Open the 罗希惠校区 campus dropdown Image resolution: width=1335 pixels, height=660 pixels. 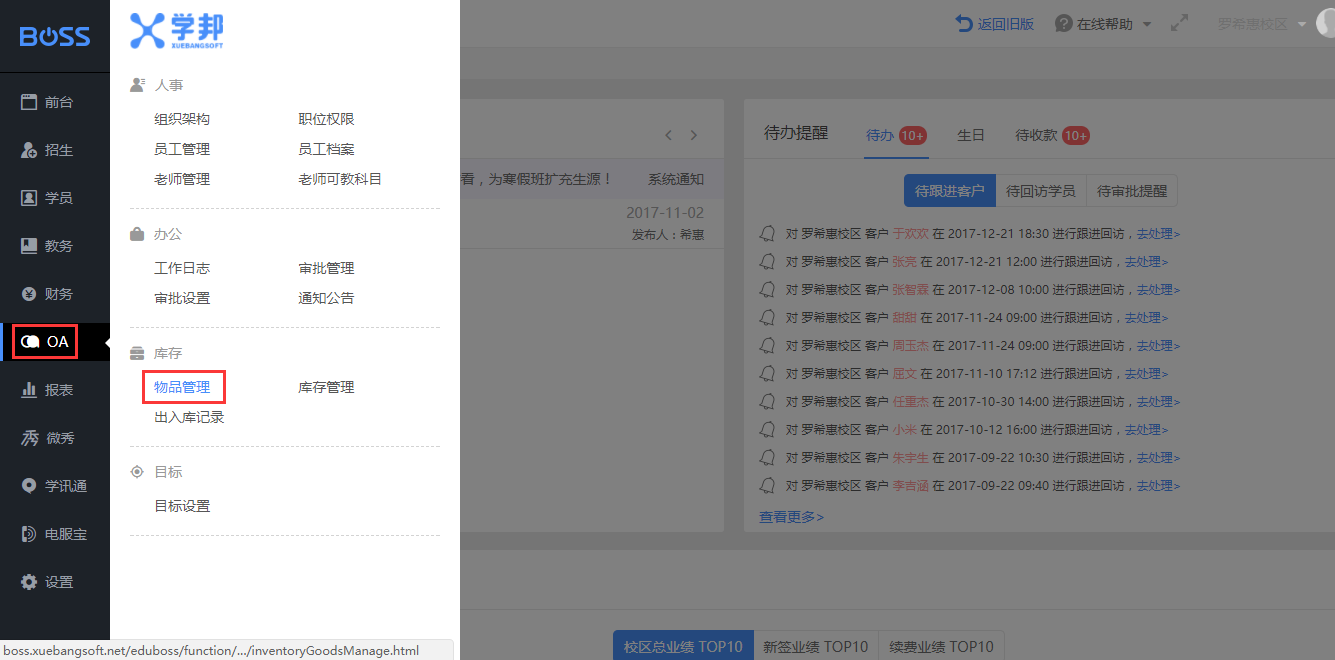coord(1262,23)
